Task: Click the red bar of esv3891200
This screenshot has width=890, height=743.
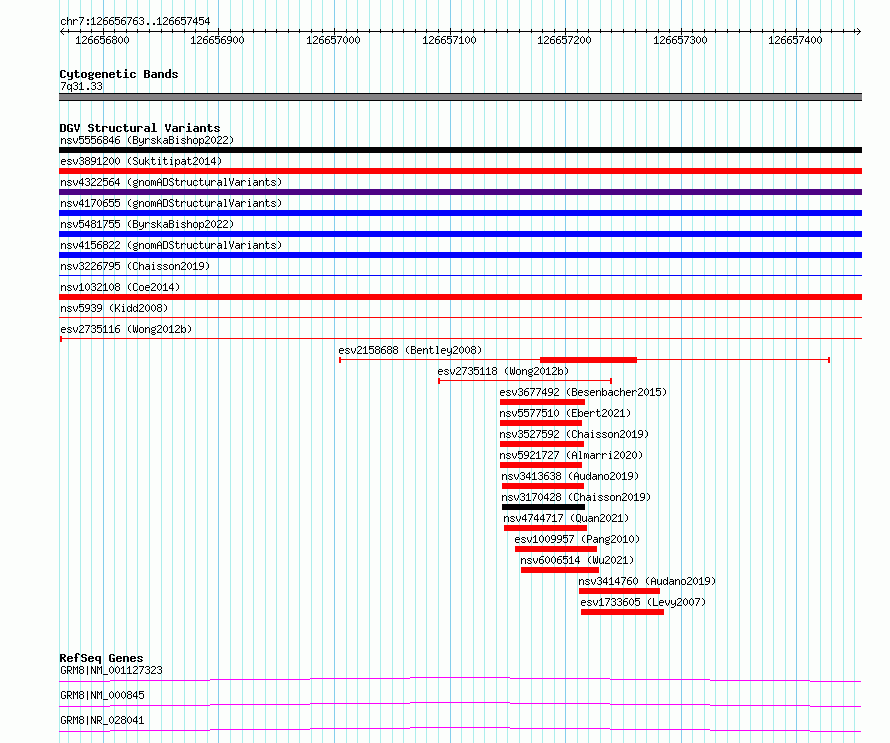Action: tap(460, 171)
